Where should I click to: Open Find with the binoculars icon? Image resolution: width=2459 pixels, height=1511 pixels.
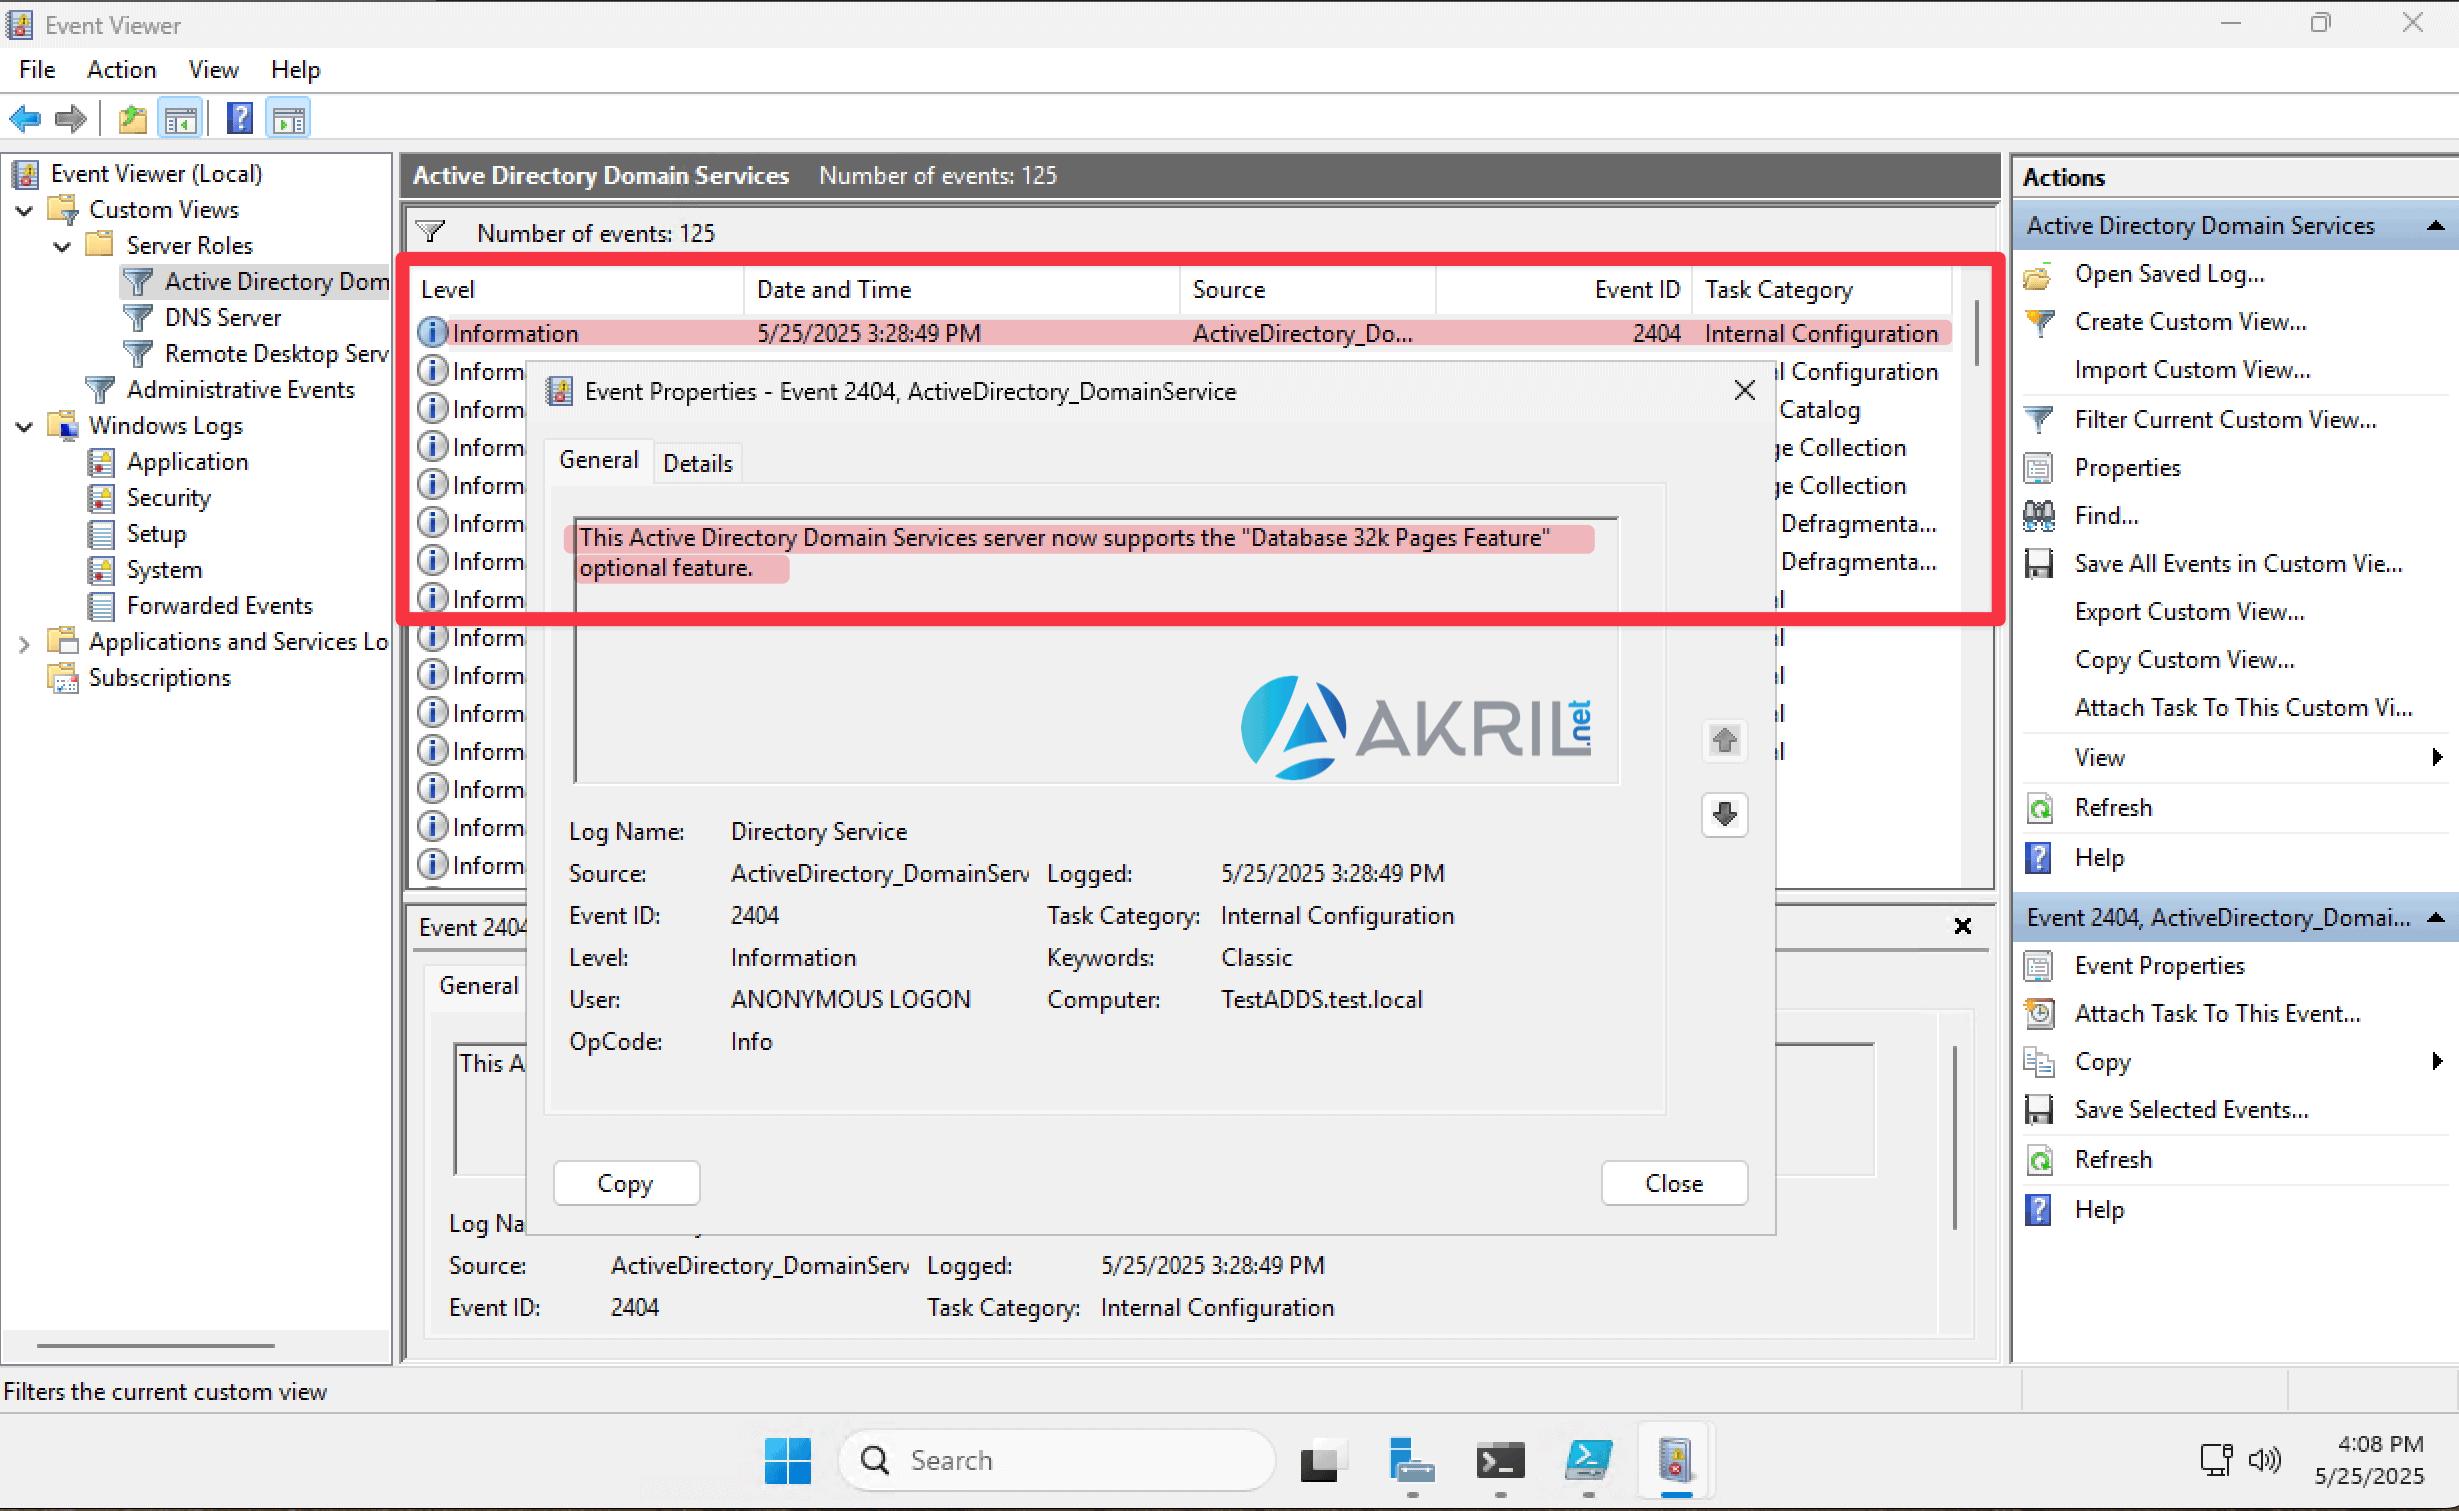[2039, 516]
